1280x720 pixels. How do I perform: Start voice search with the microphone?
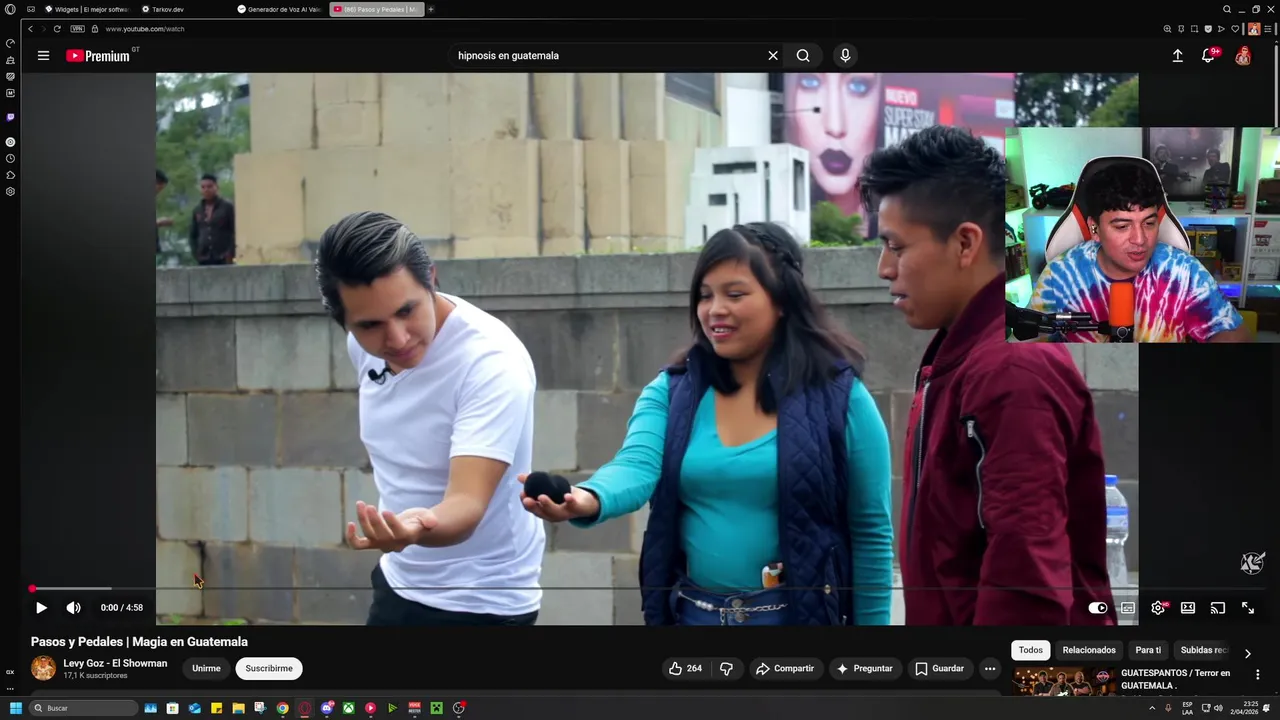pos(845,56)
